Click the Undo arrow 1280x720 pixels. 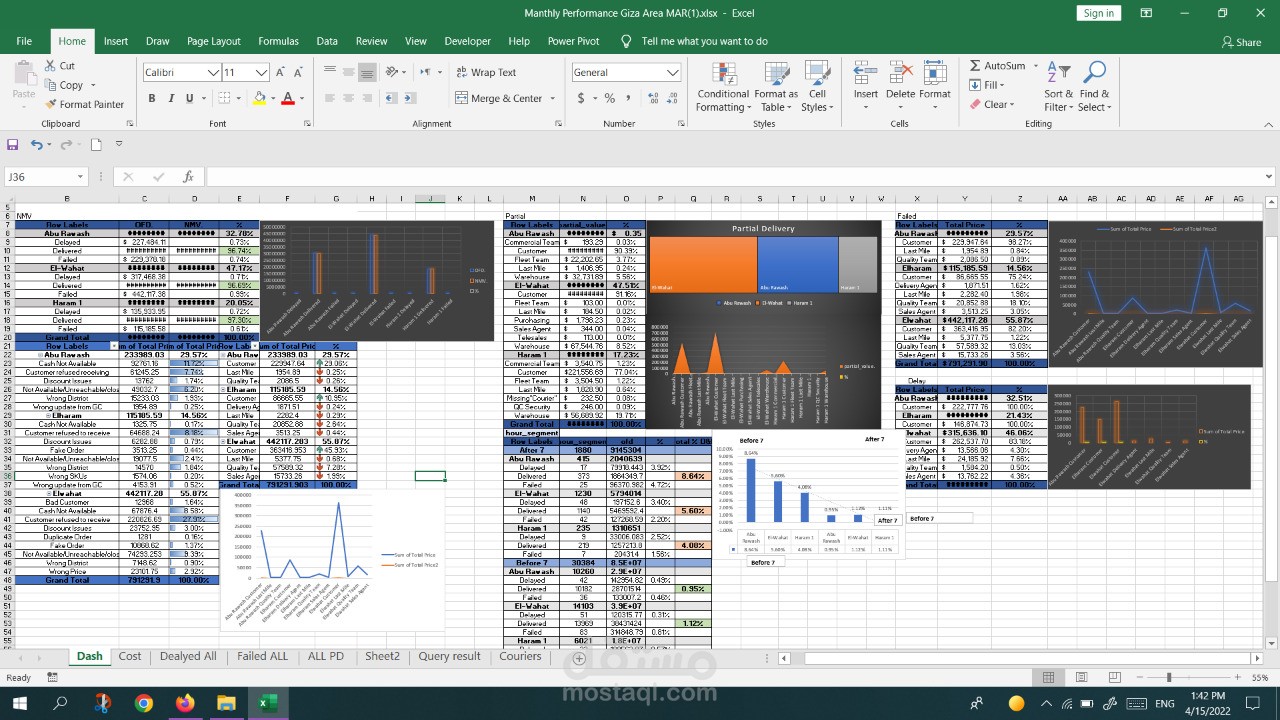pyautogui.click(x=36, y=144)
